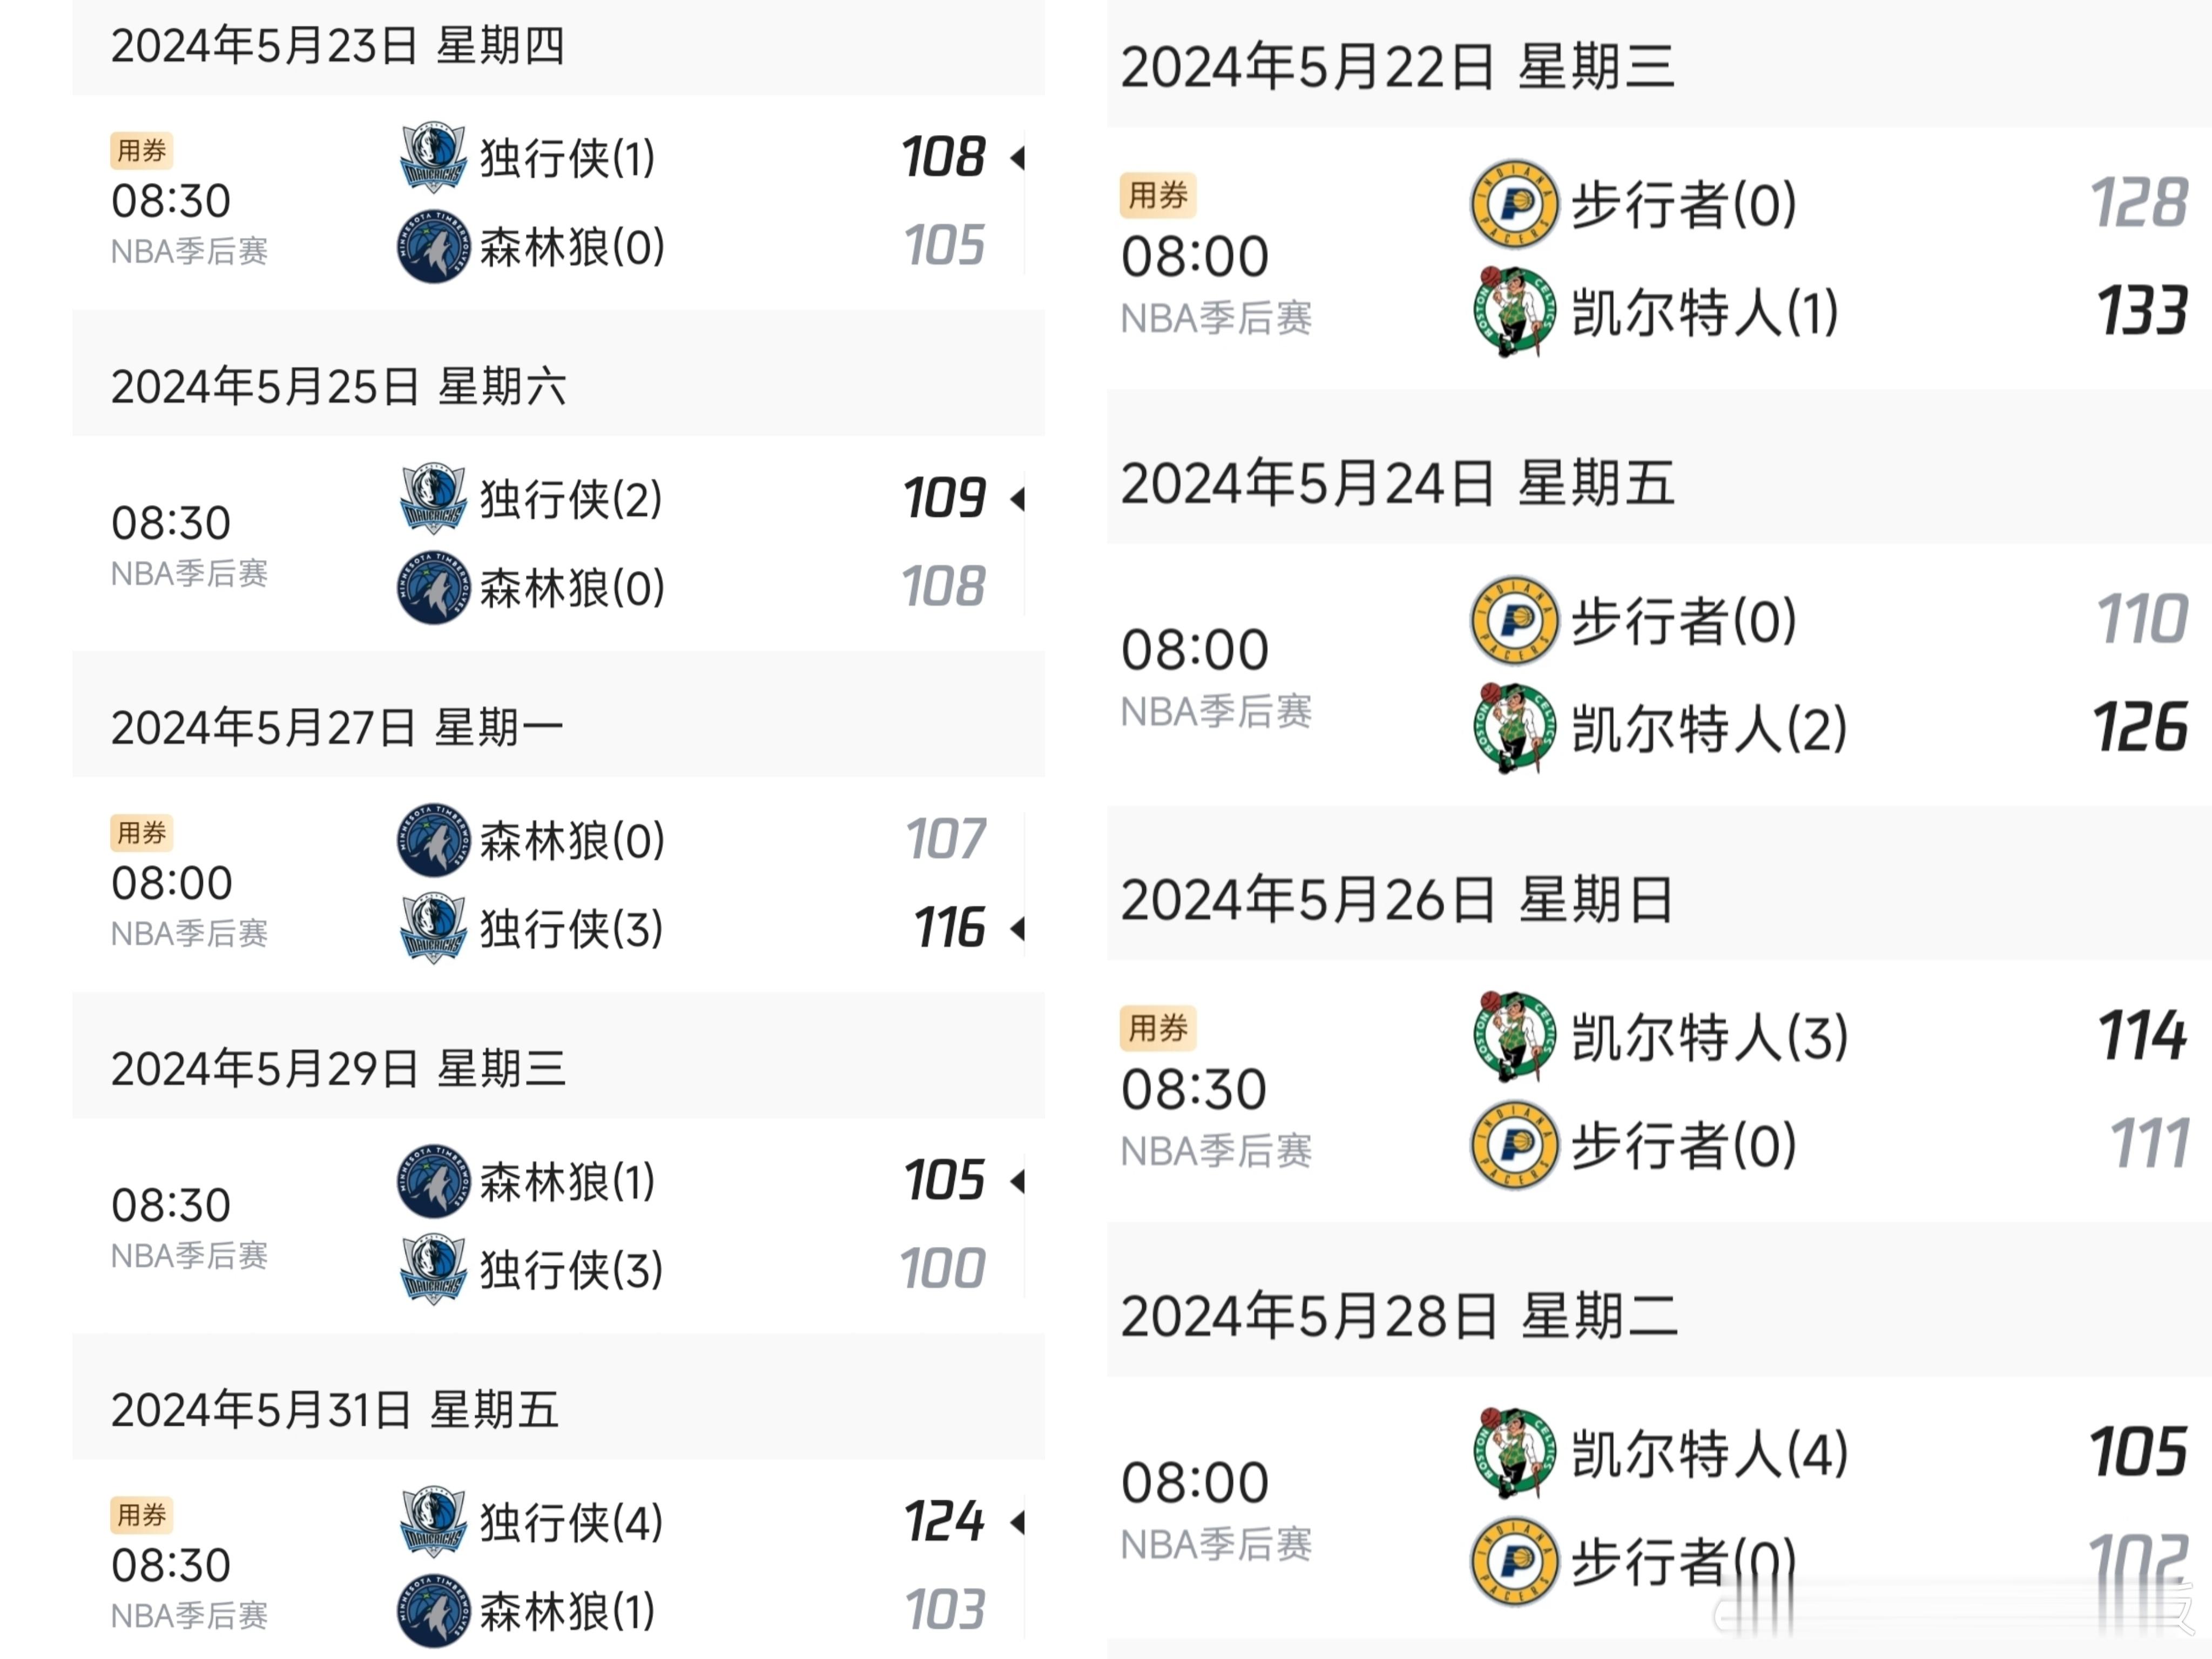
Task: Click winner arrow beside score 108
Action: coord(1018,157)
